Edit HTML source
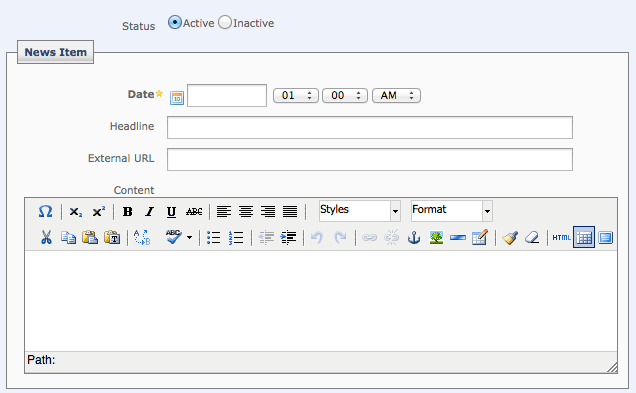 561,237
